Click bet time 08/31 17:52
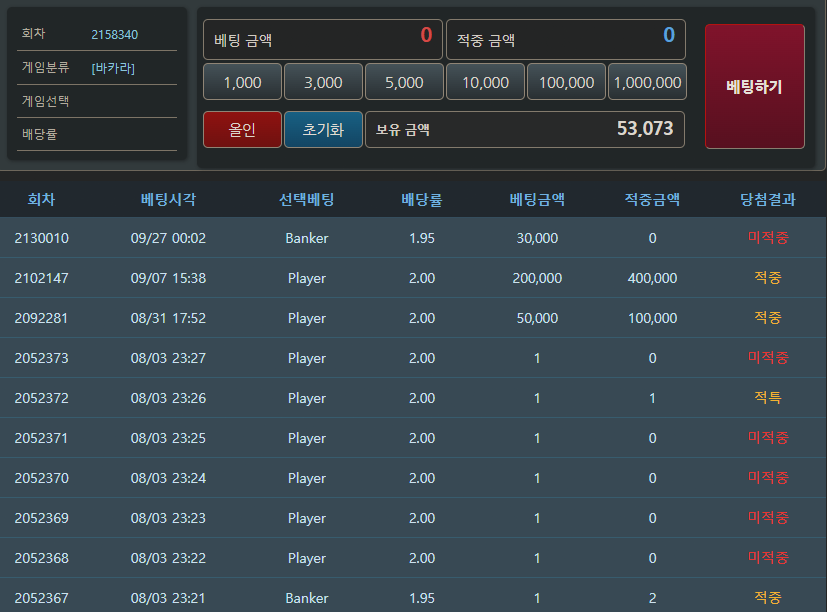Viewport: 827px width, 612px height. click(168, 318)
